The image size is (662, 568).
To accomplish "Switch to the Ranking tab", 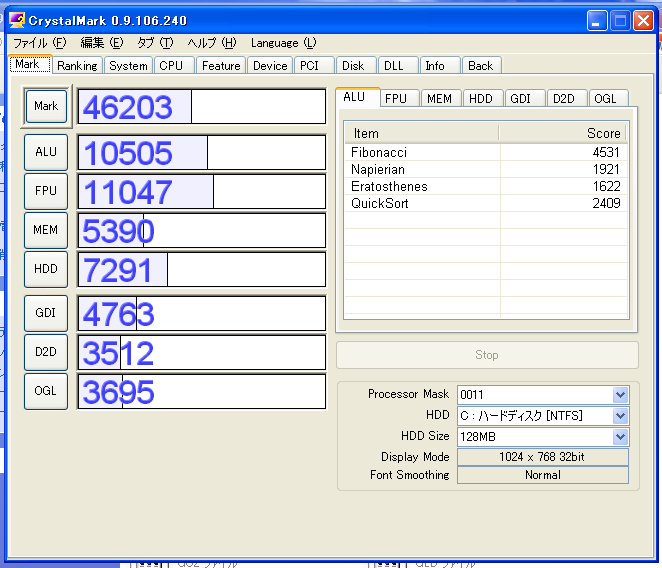I will pos(77,66).
